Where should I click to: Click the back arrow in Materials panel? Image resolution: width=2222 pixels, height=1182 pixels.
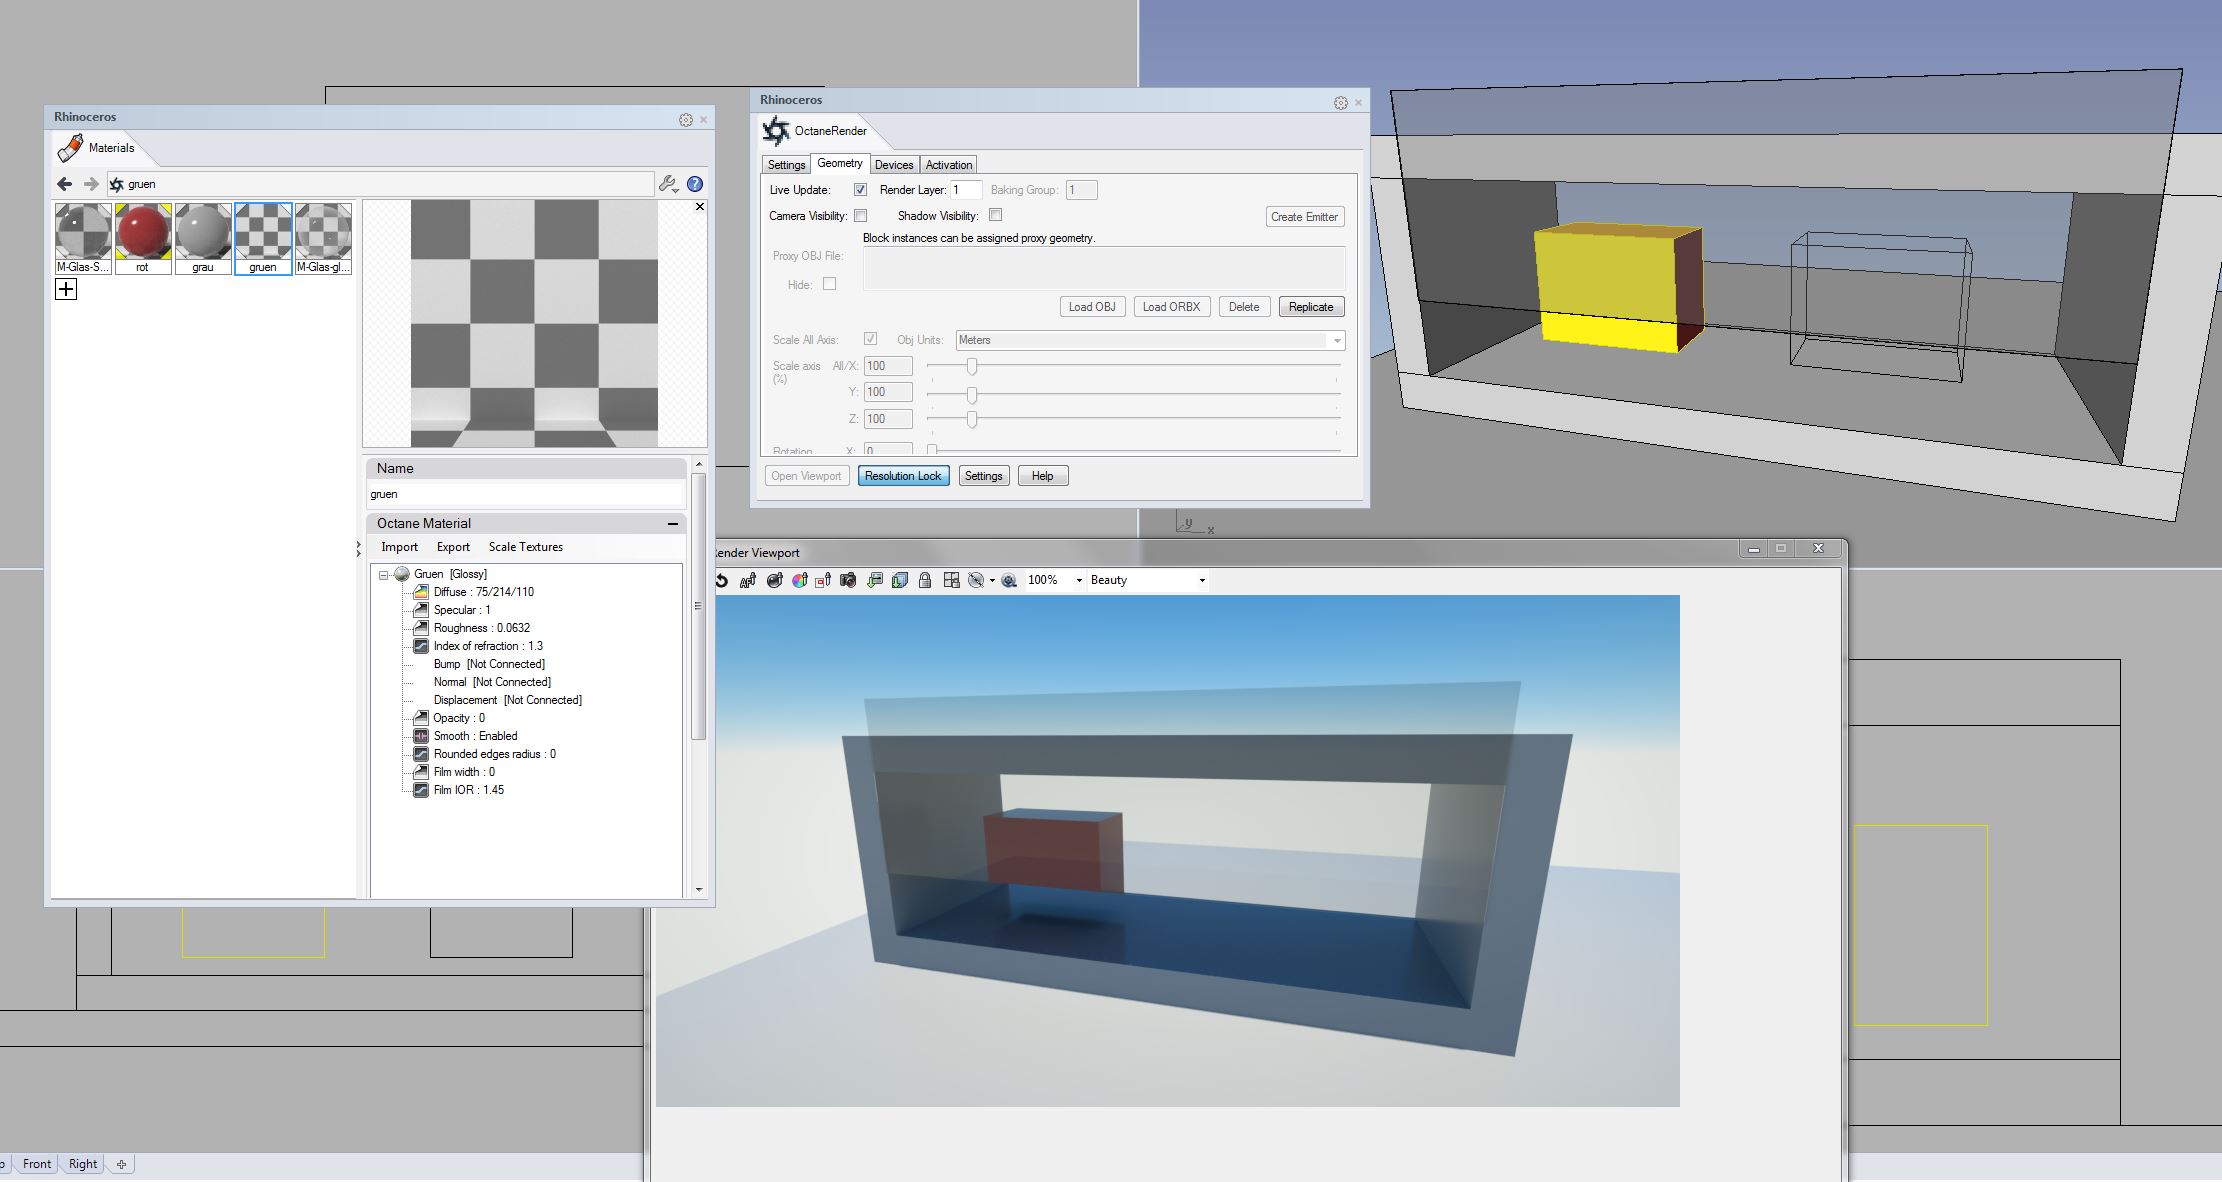(65, 184)
